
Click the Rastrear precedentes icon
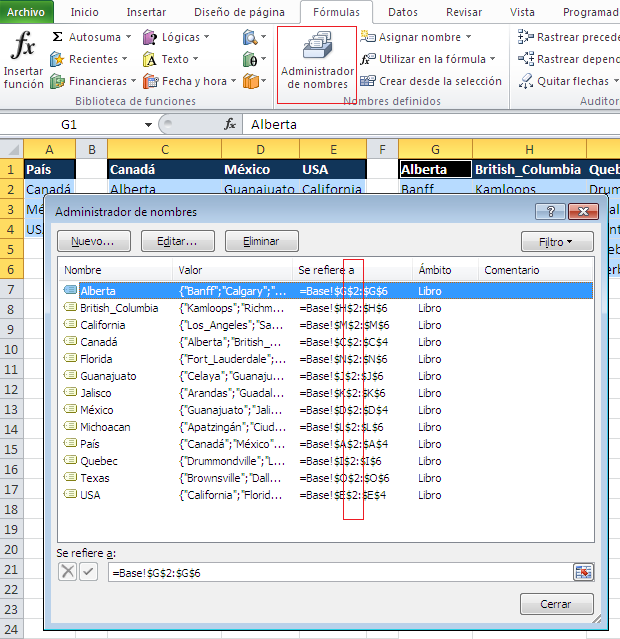[525, 37]
